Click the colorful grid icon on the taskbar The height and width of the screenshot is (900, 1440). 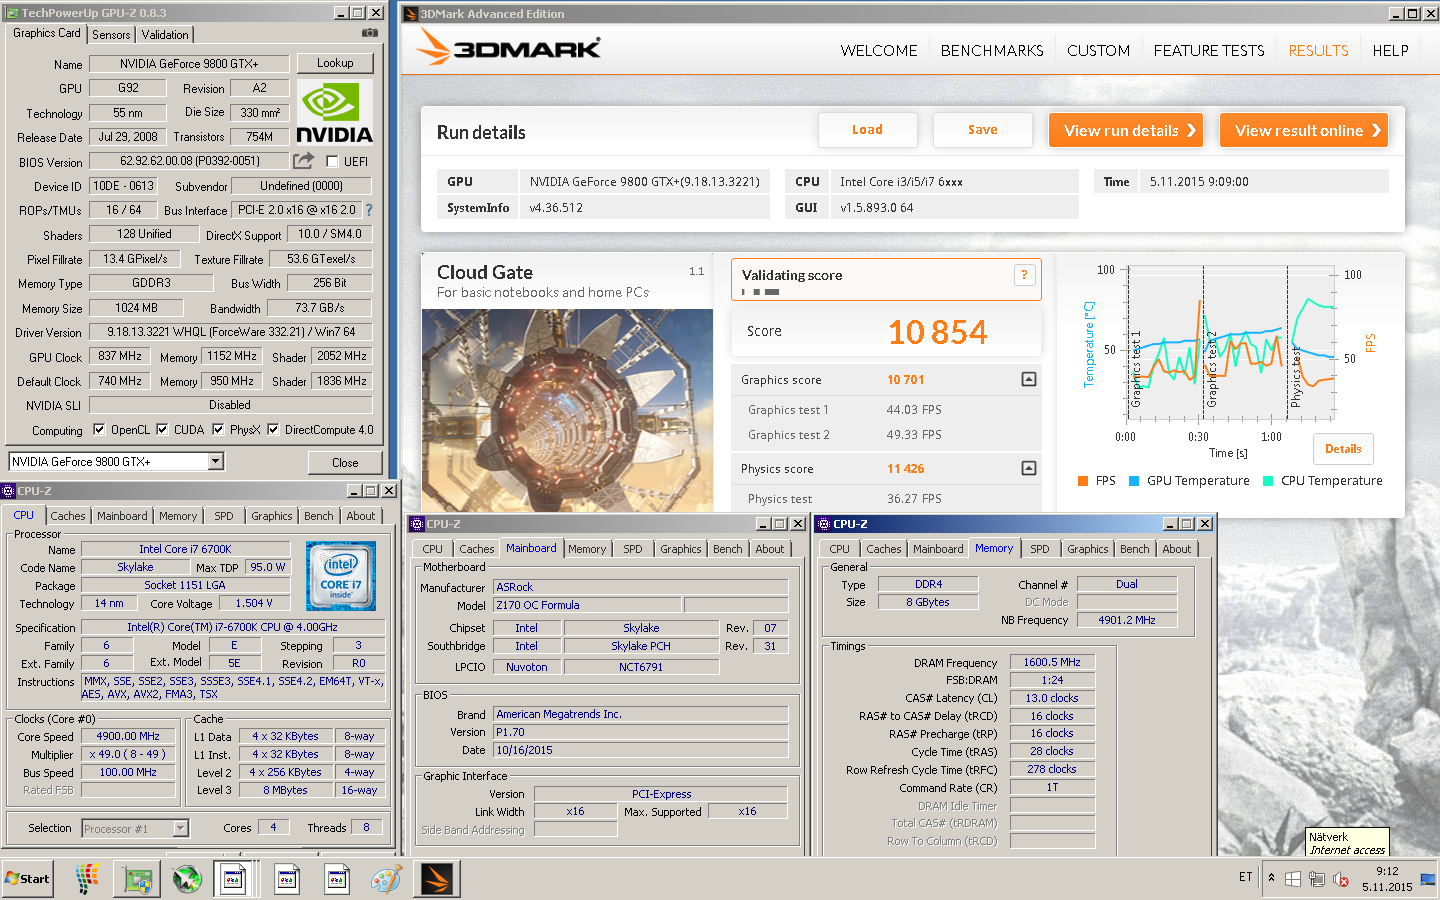tap(87, 879)
